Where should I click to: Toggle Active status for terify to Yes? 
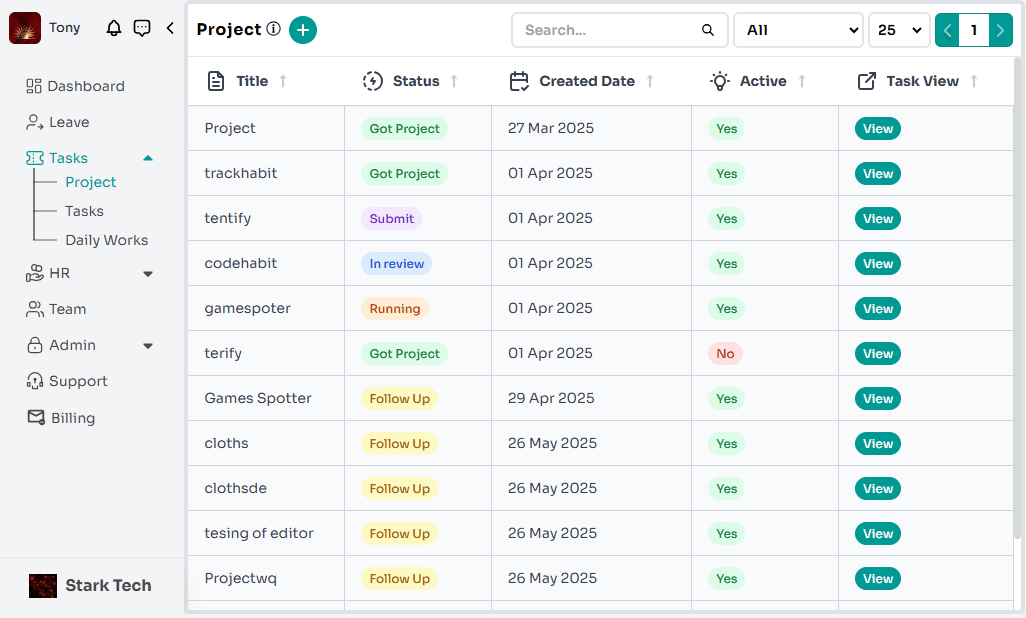[x=724, y=353]
